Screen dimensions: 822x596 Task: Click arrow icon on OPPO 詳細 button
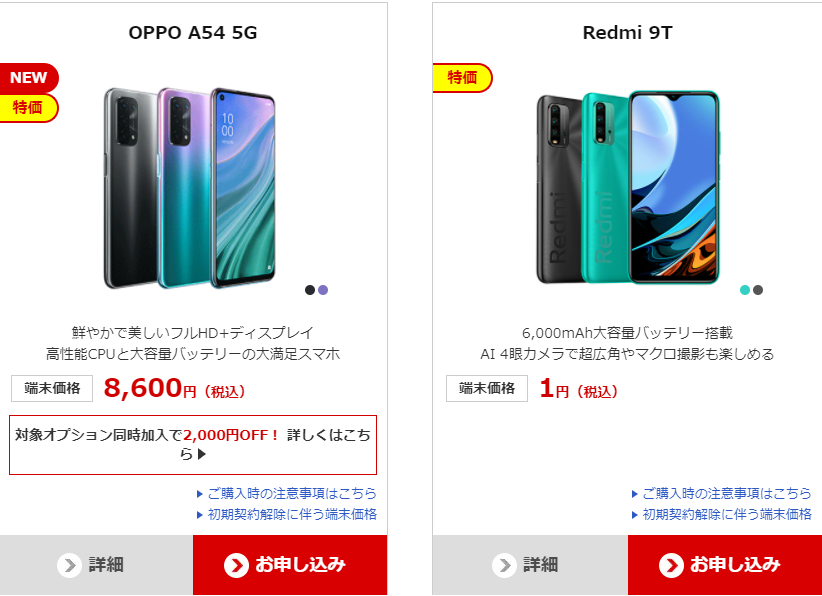[x=69, y=565]
